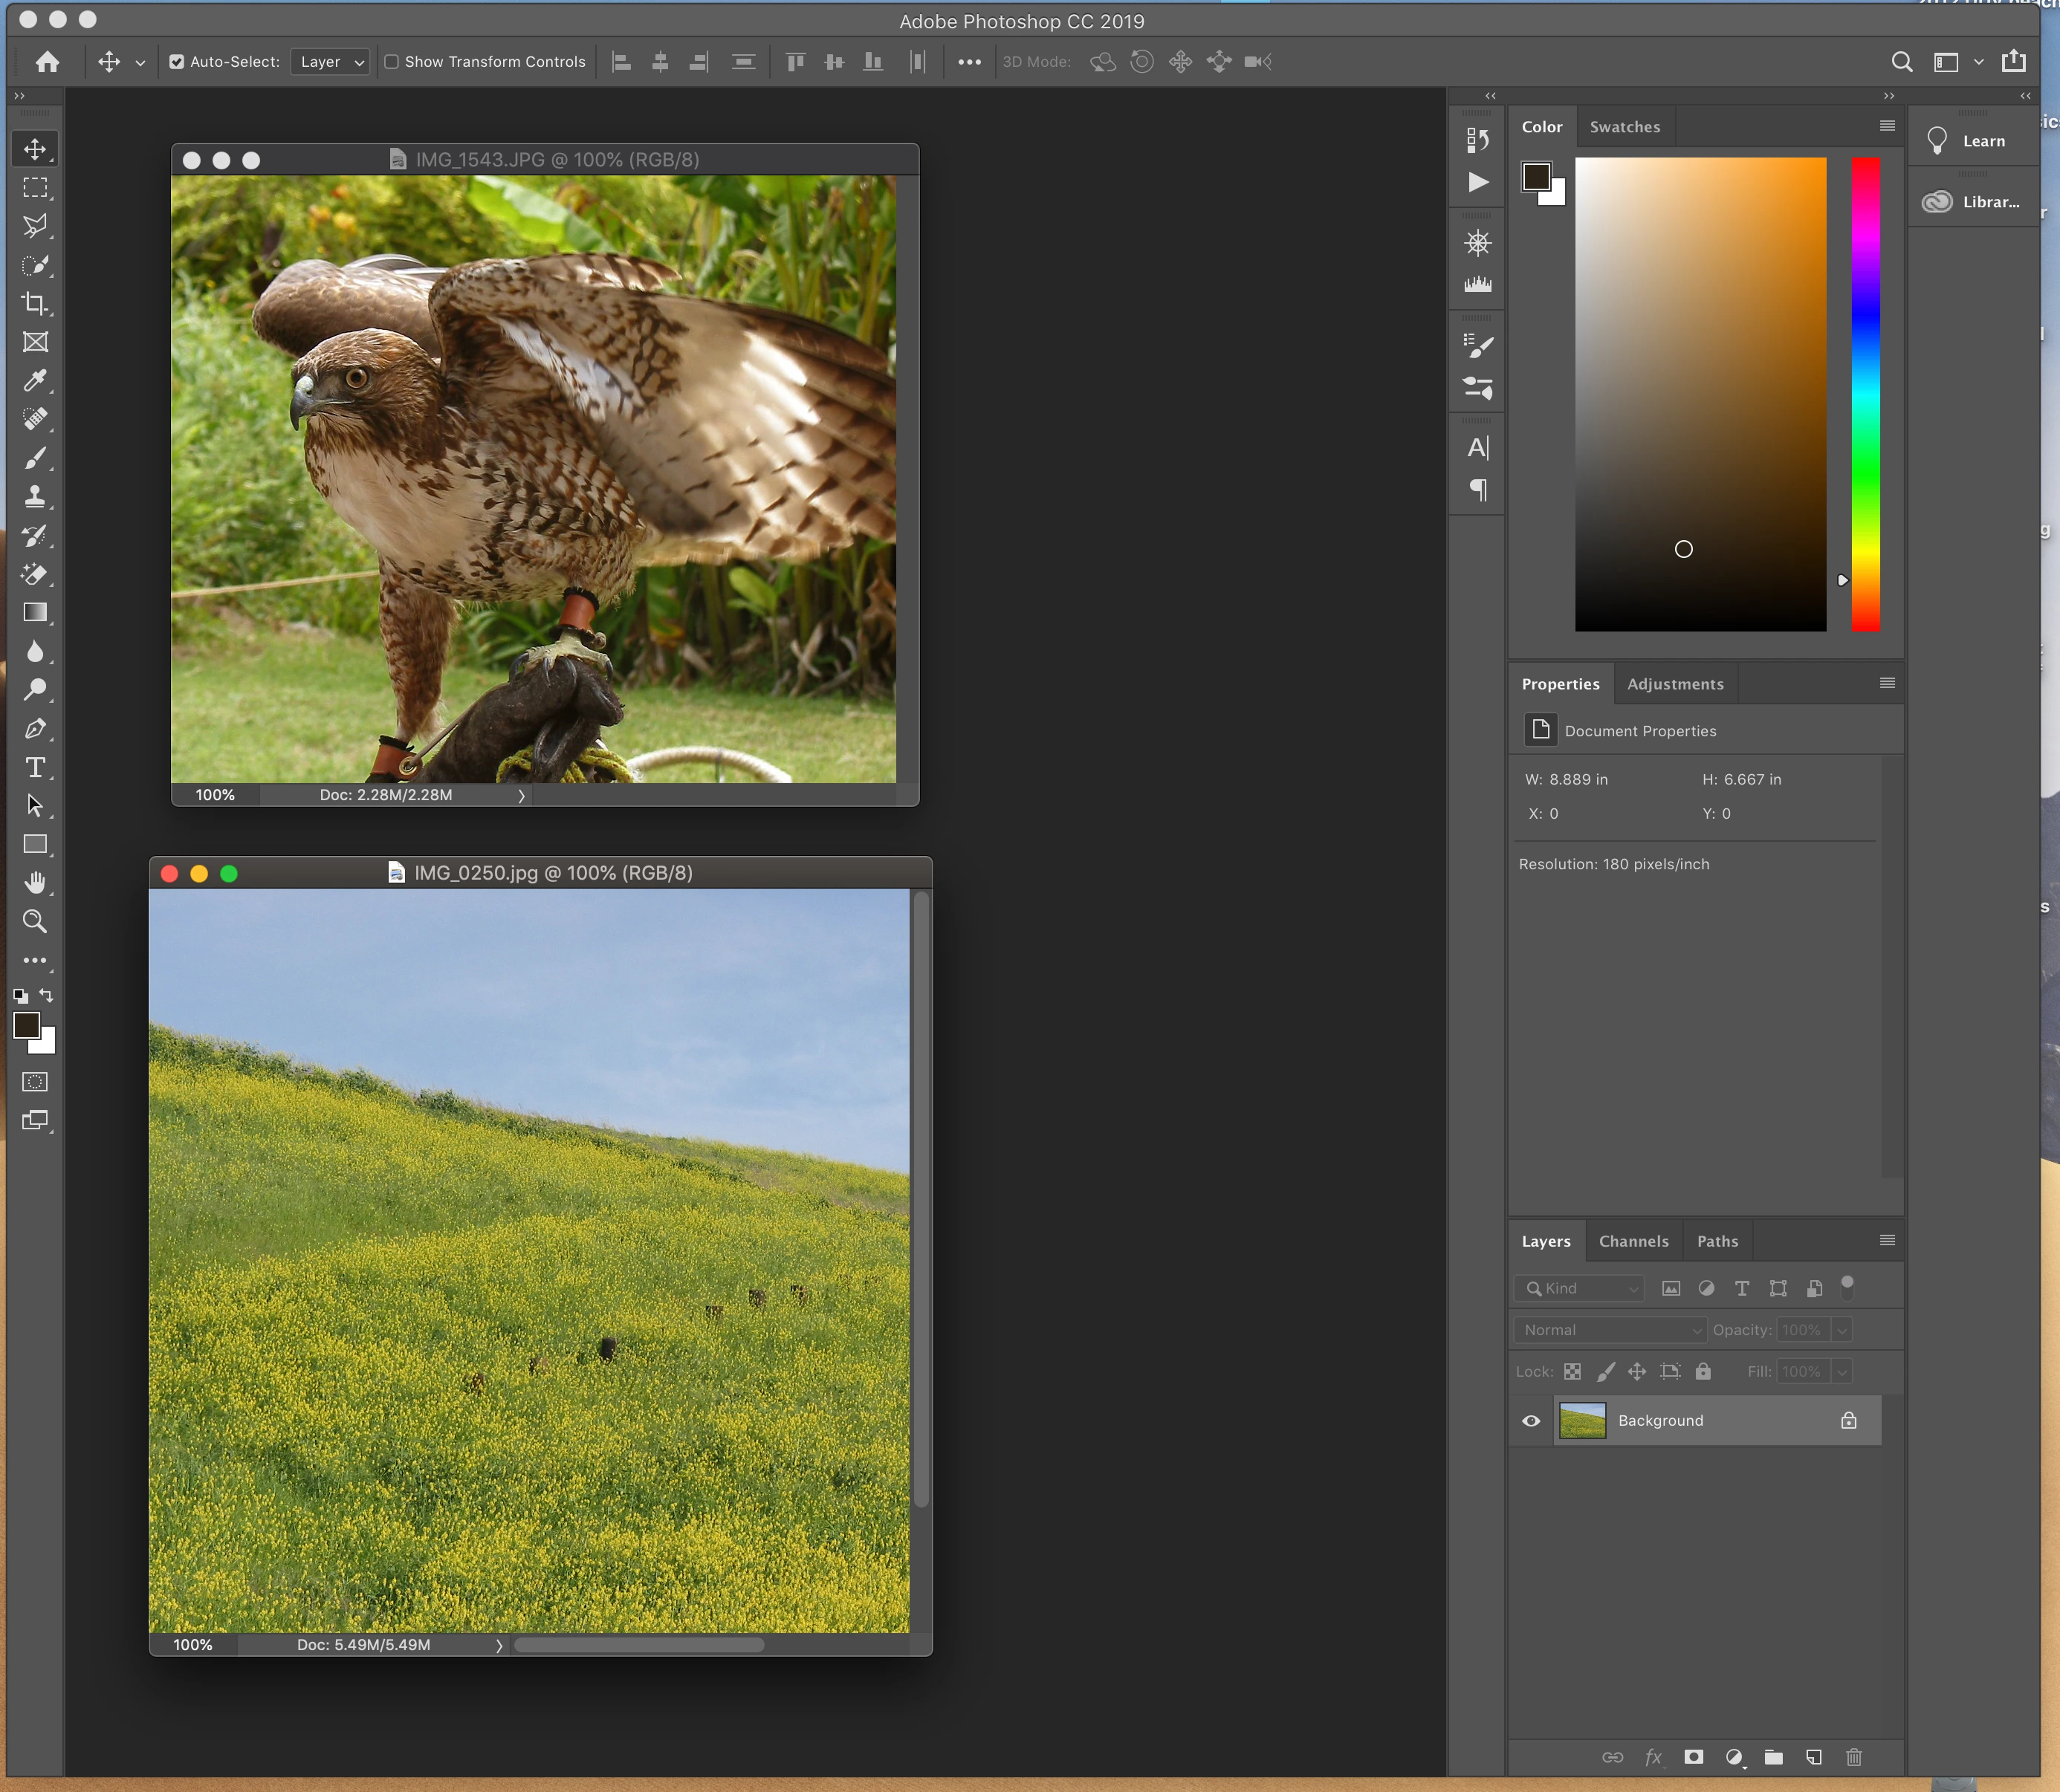This screenshot has height=1792, width=2060.
Task: Hide the Background layer with eye icon
Action: (x=1530, y=1420)
